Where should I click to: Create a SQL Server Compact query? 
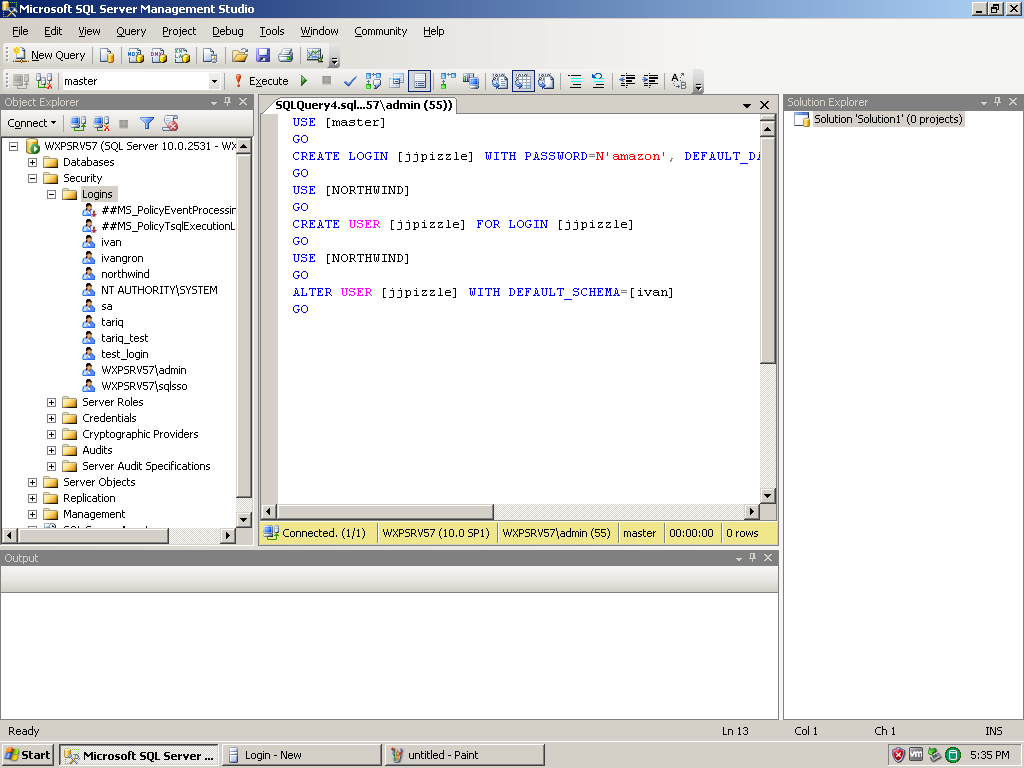coord(210,56)
